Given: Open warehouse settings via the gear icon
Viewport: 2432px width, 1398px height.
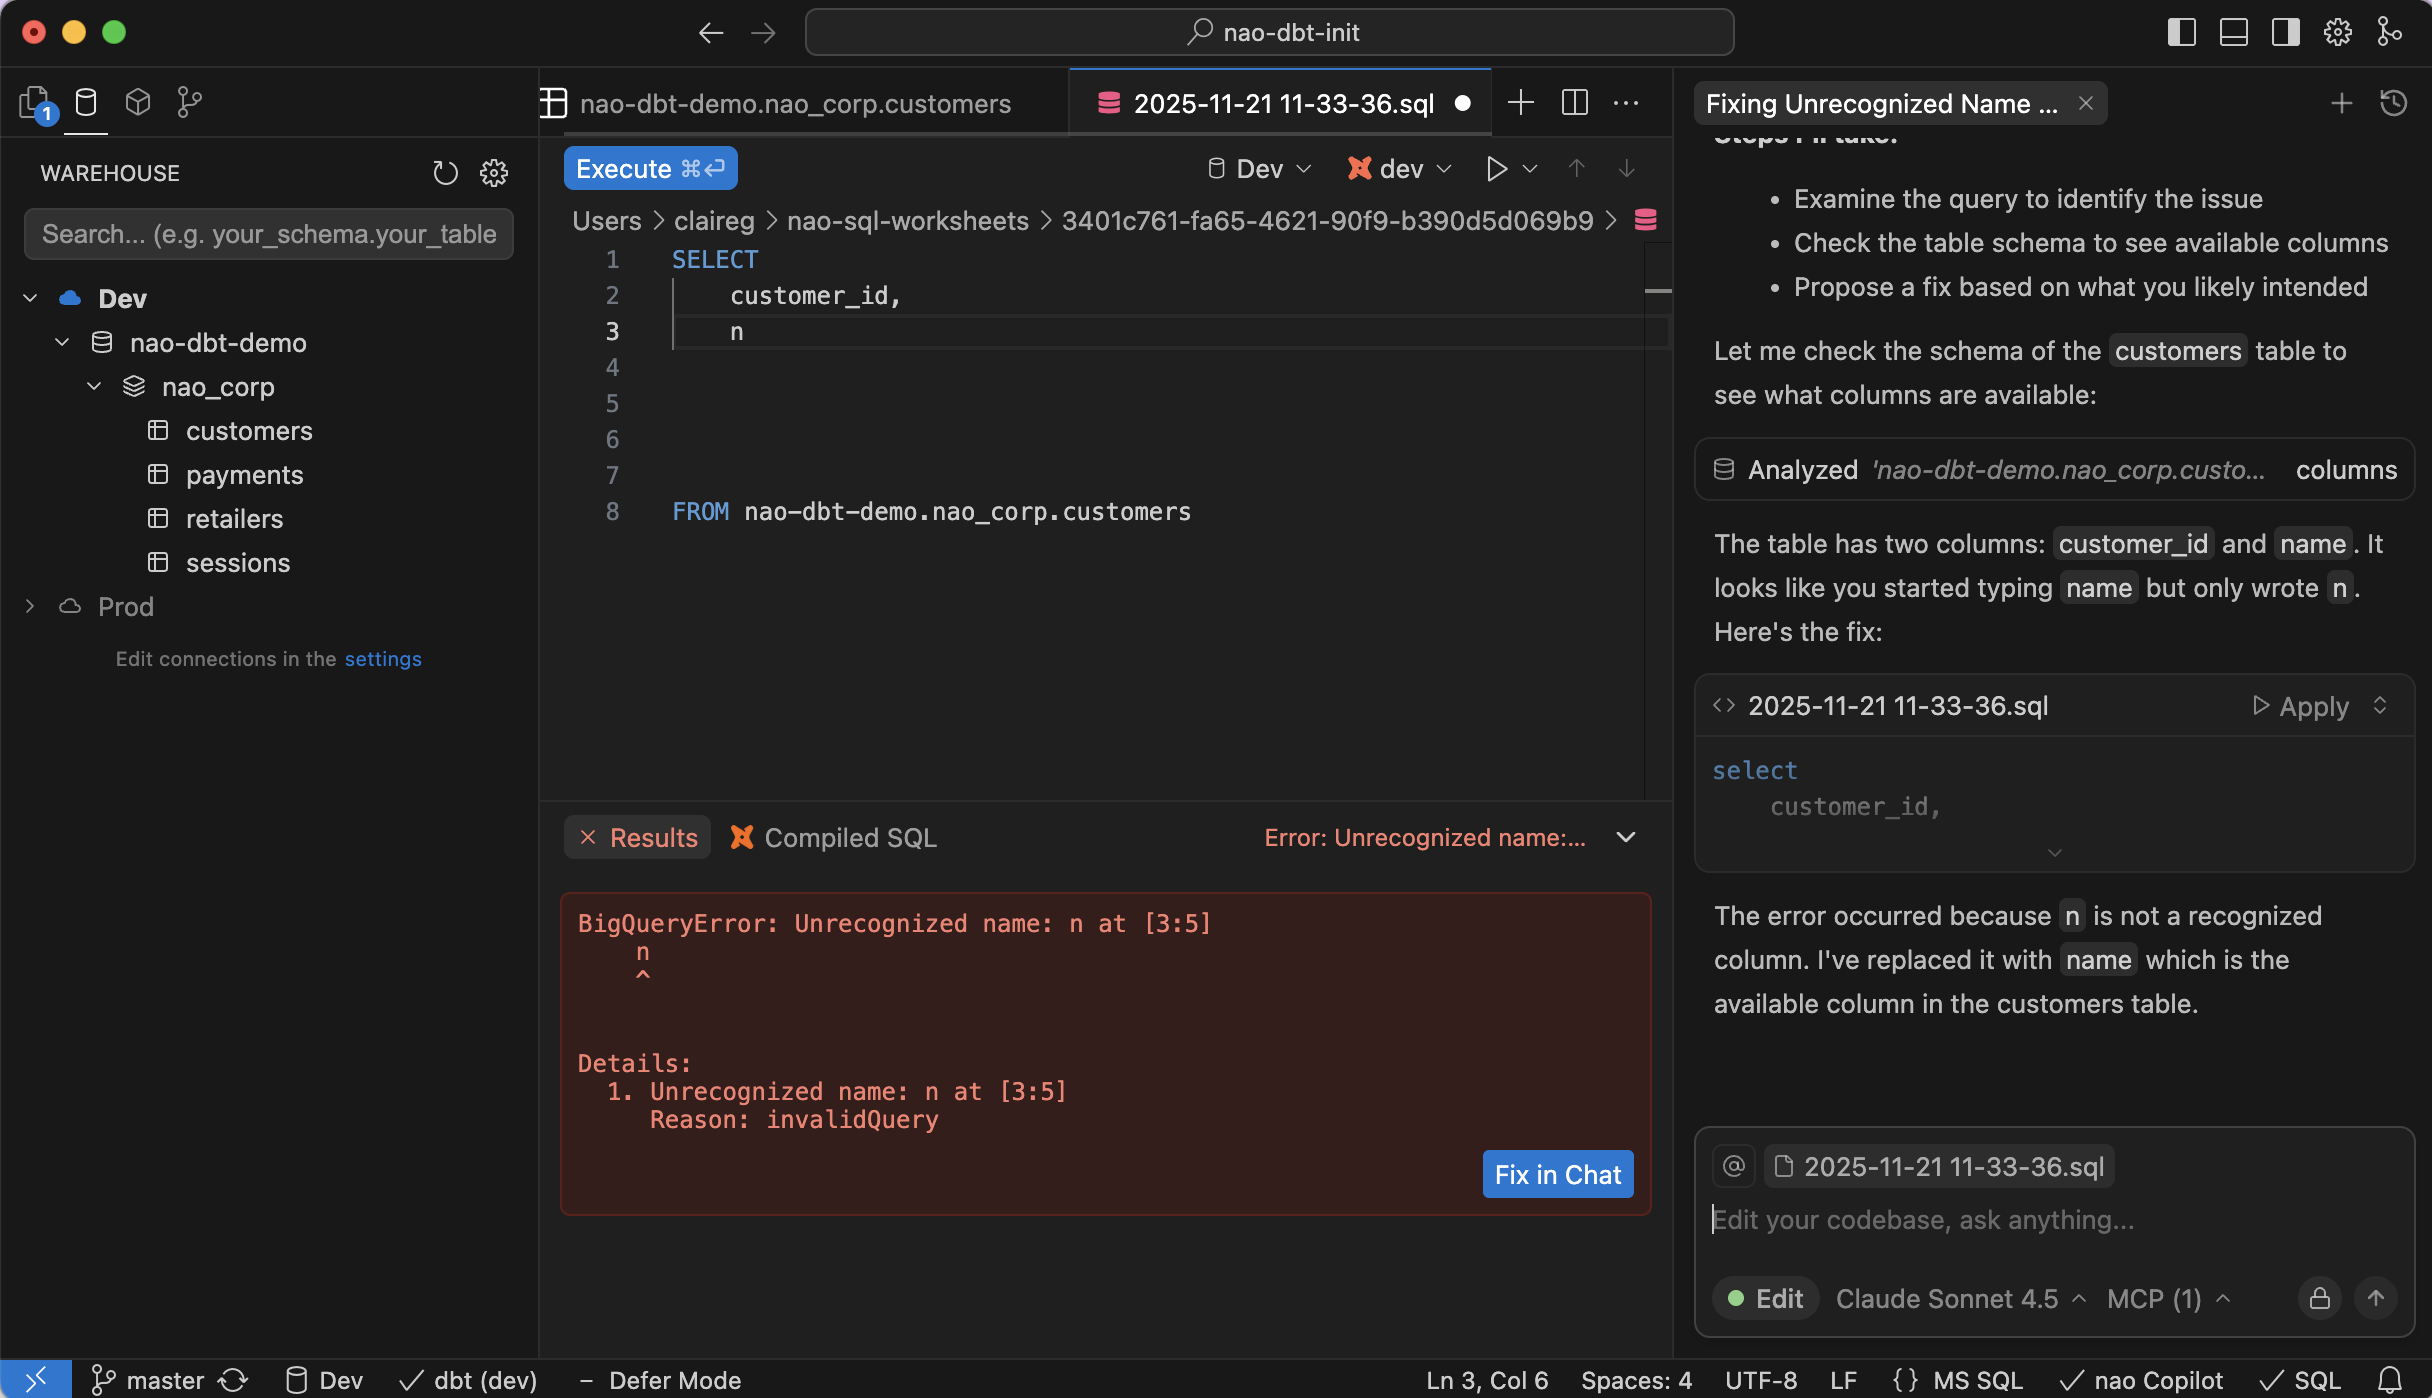Looking at the screenshot, I should click(x=494, y=173).
